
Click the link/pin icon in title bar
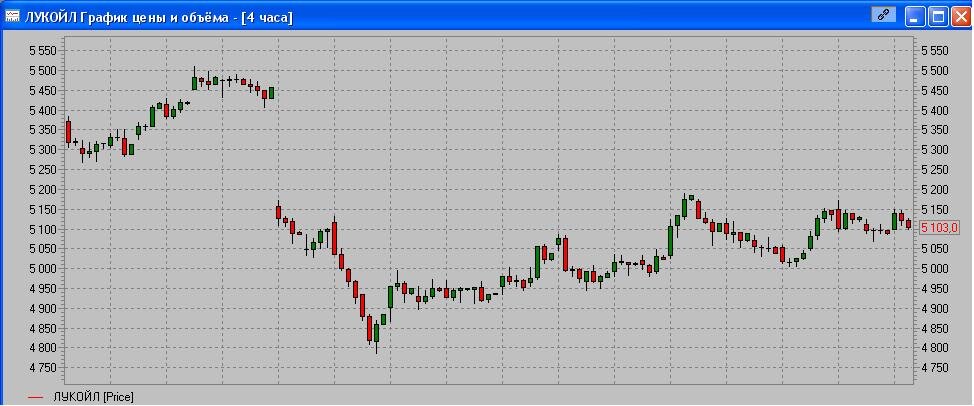883,16
